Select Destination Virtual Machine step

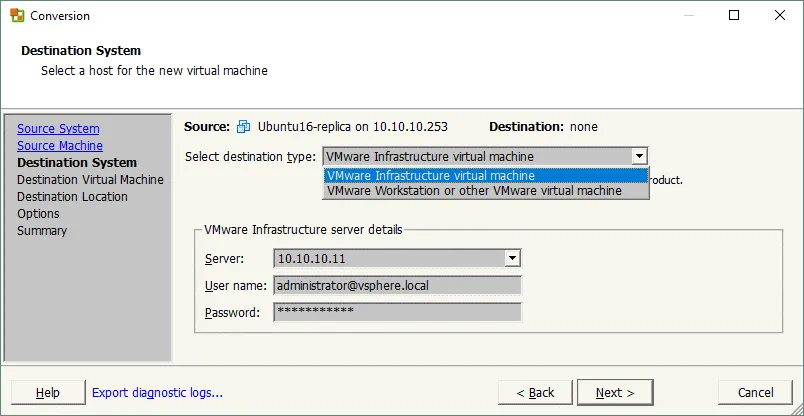point(90,180)
